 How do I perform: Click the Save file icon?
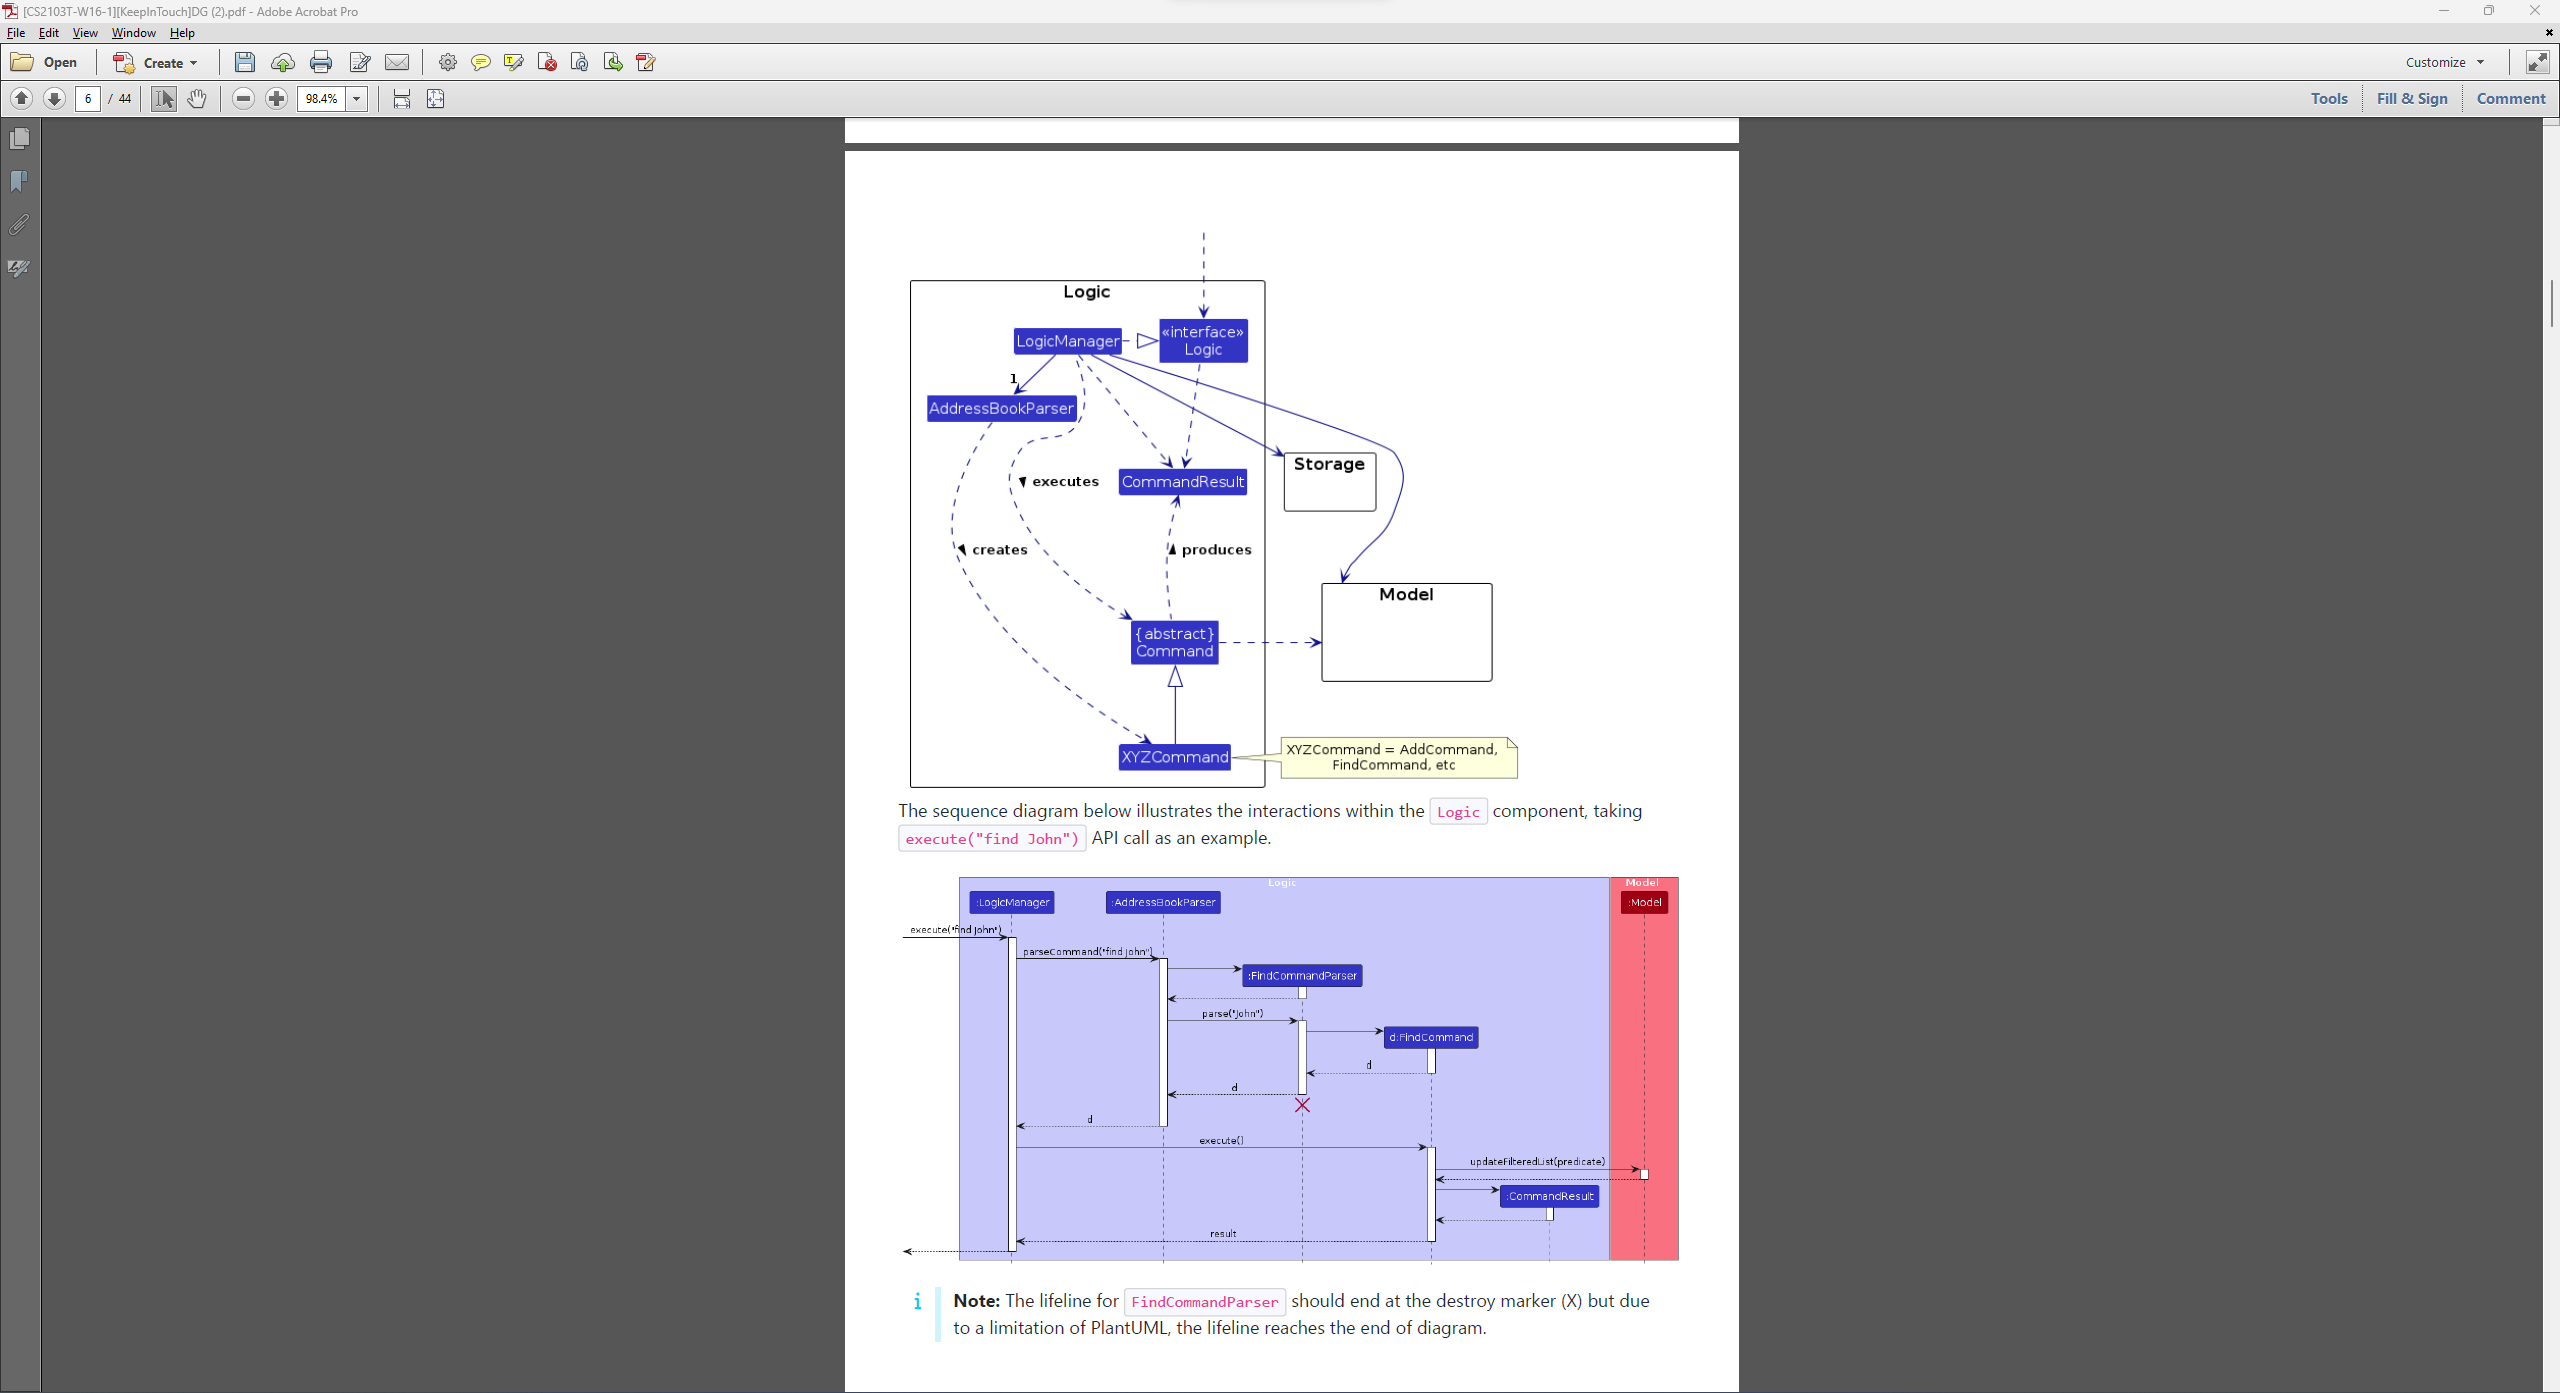click(244, 62)
